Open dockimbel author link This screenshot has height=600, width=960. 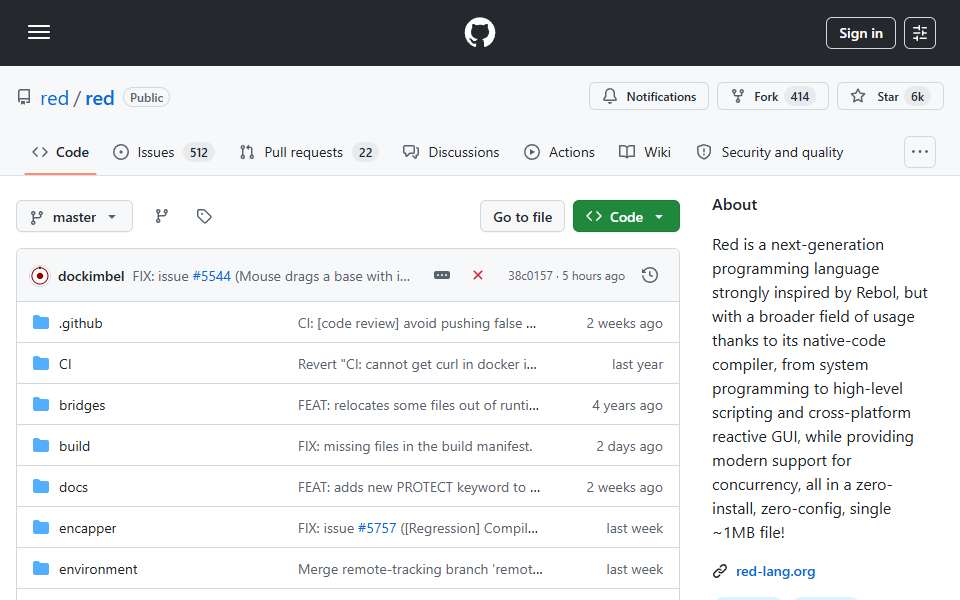point(91,277)
